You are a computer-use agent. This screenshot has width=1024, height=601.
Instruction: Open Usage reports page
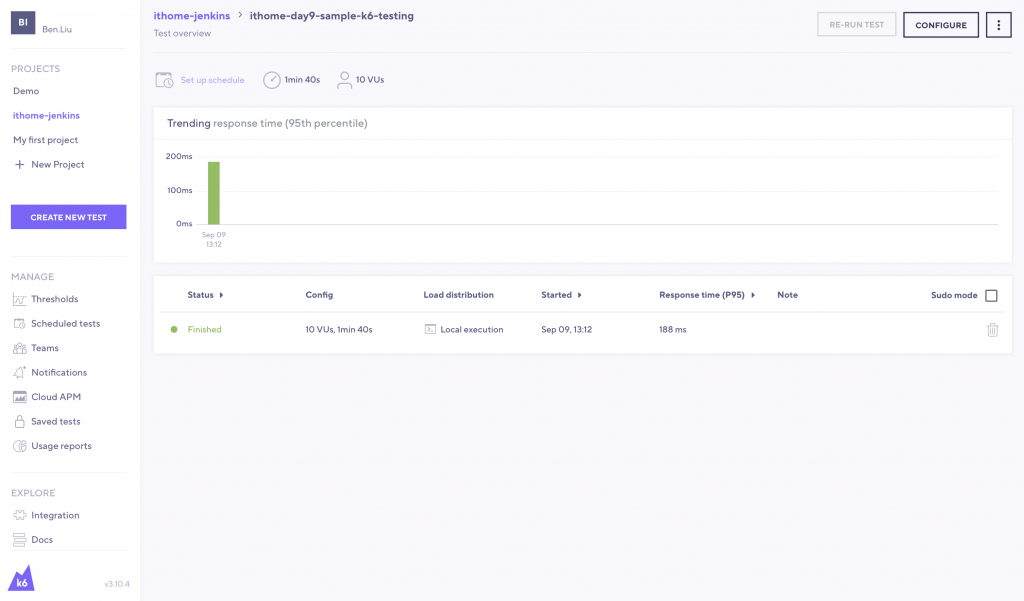(61, 446)
